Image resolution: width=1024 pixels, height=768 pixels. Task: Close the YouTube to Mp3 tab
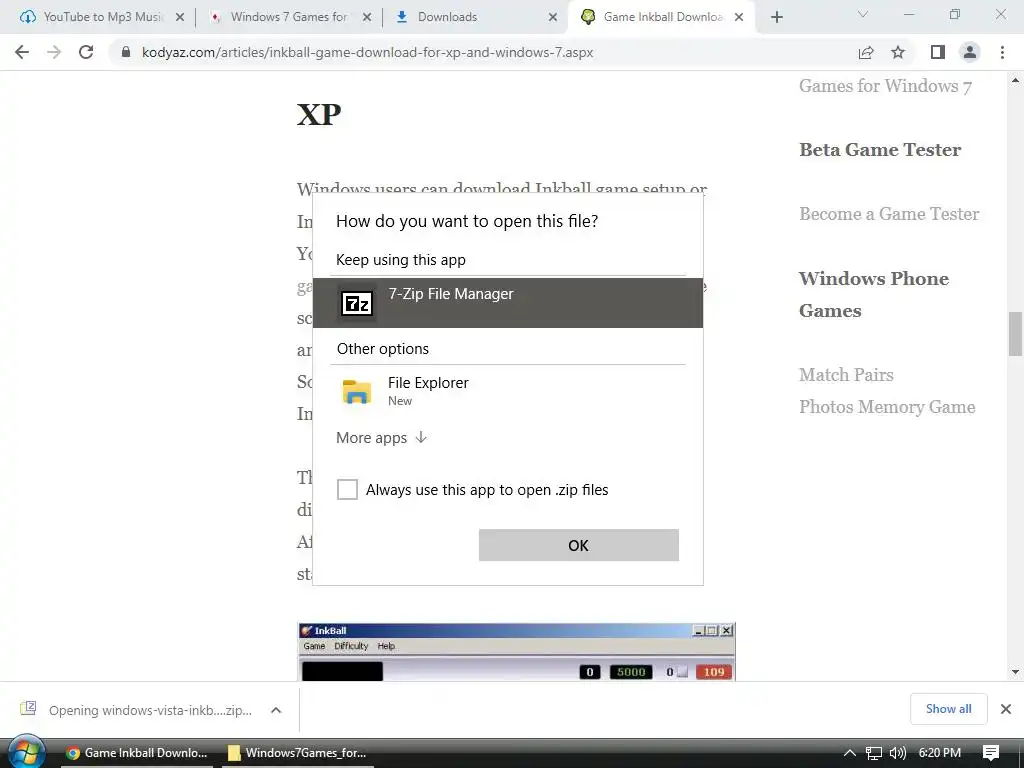(x=180, y=18)
